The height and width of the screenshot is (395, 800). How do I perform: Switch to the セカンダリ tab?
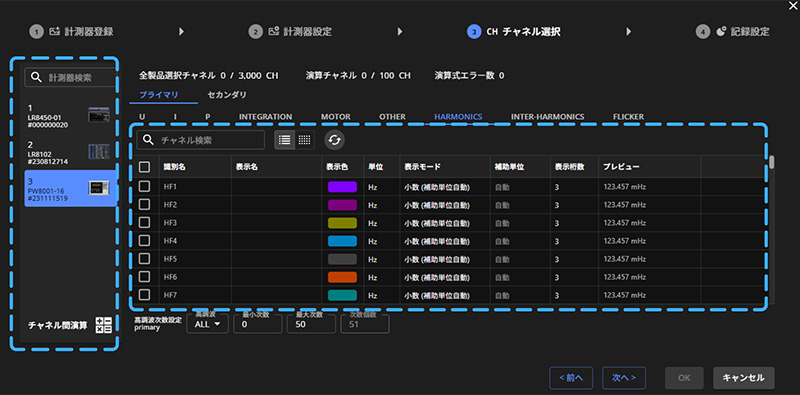(227, 95)
